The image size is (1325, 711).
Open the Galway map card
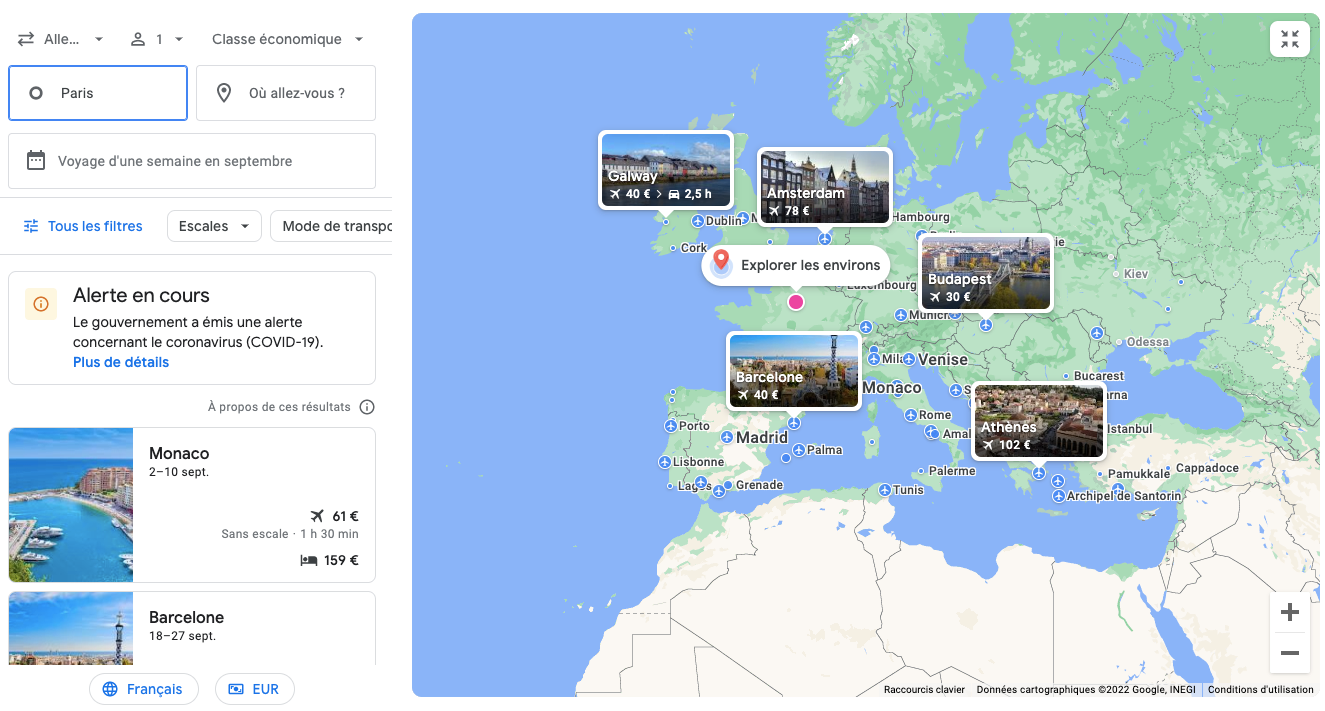[x=666, y=170]
